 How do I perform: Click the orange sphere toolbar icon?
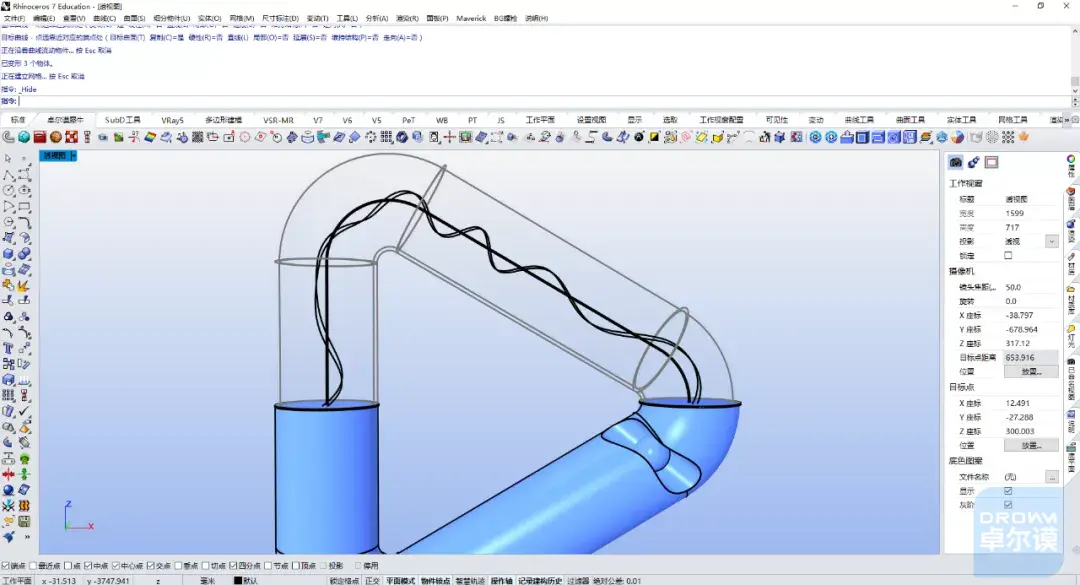coord(56,137)
